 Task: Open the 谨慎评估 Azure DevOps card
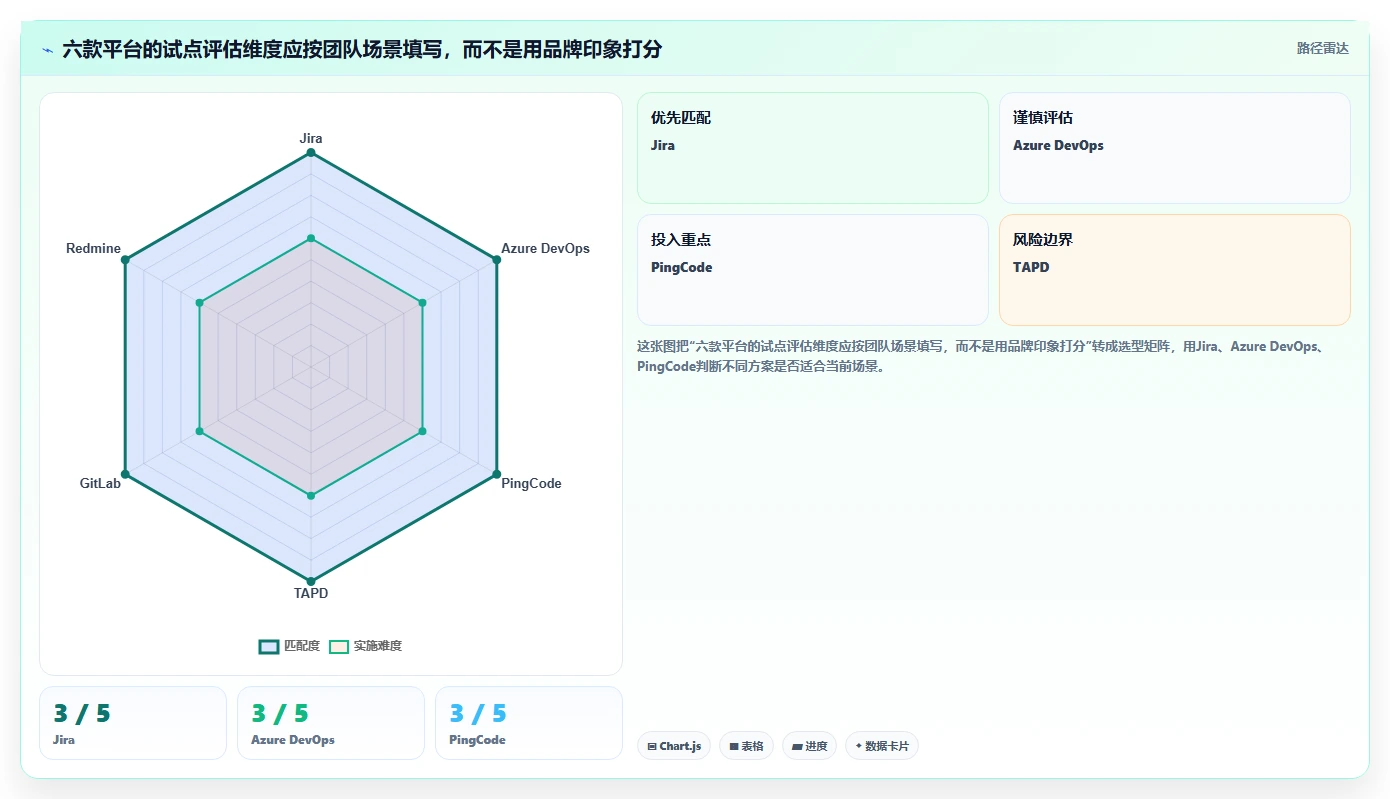click(1174, 148)
